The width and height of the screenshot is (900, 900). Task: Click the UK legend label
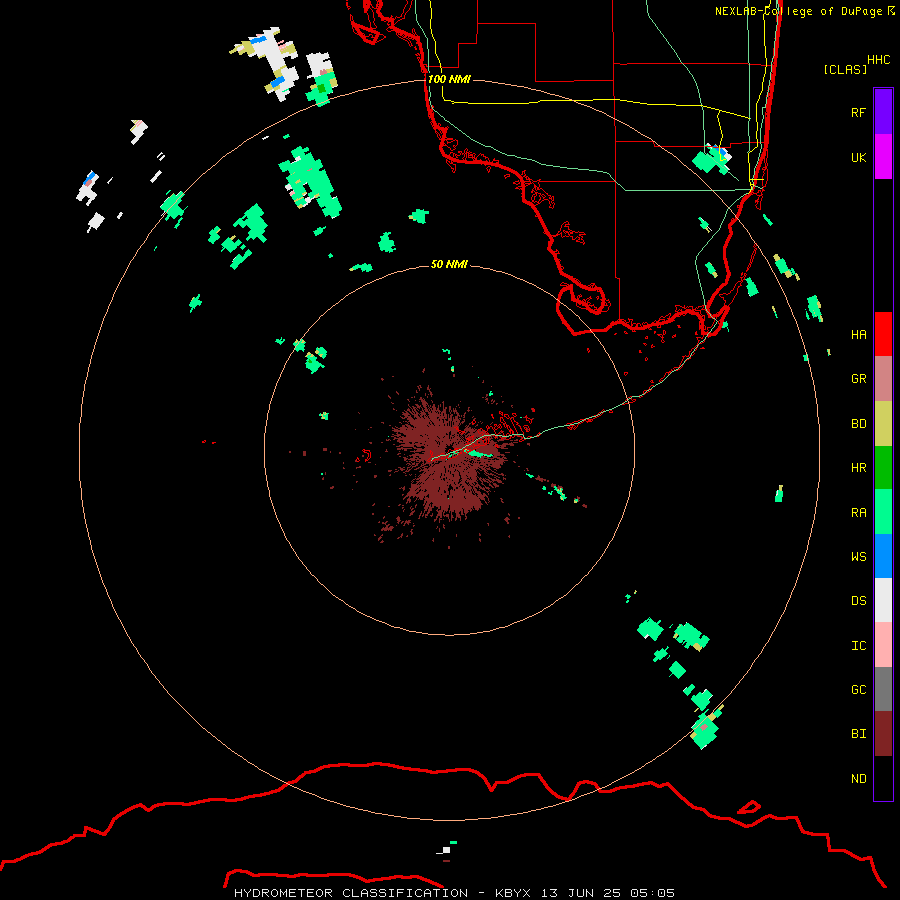click(x=858, y=157)
